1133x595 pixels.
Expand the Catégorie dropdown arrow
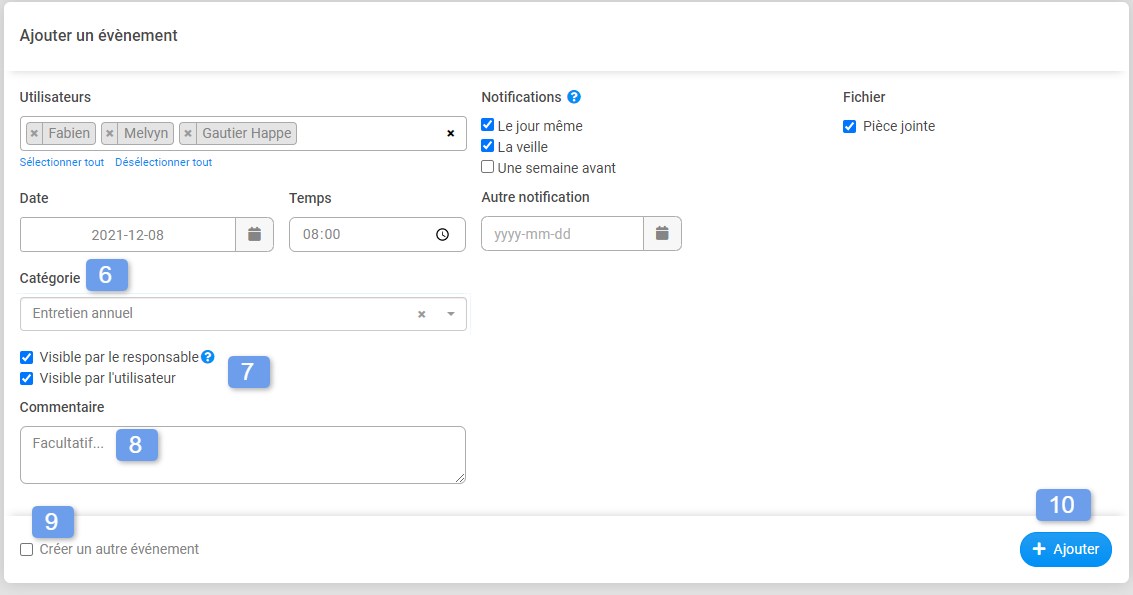click(x=450, y=314)
